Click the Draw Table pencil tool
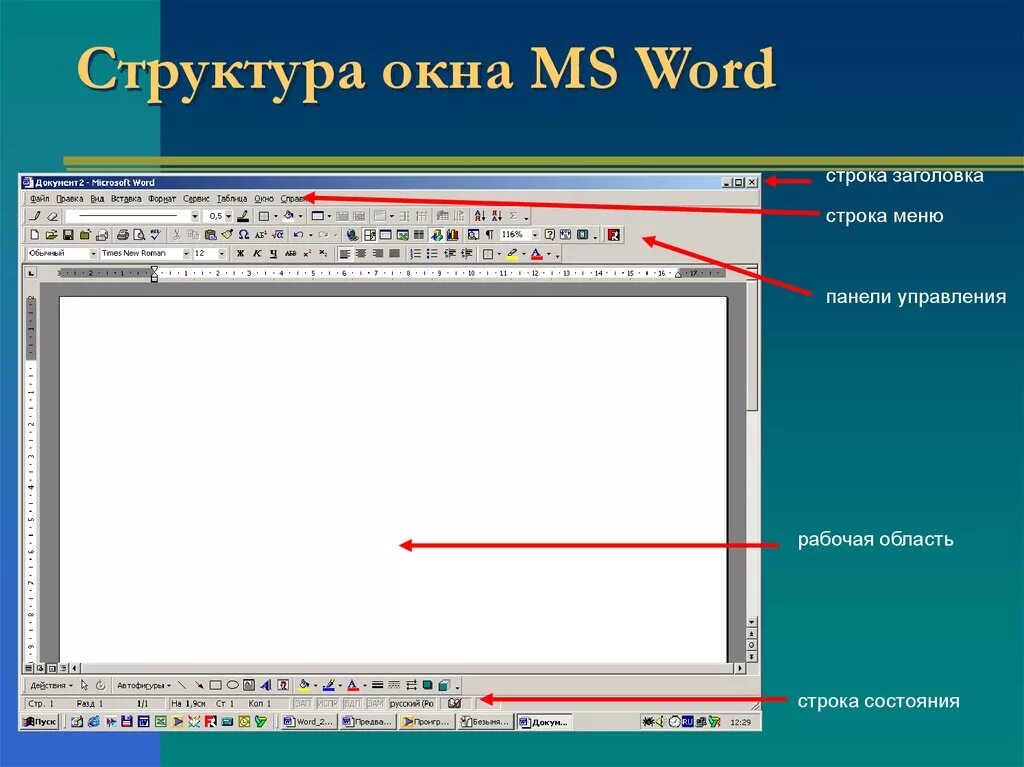1024x767 pixels. pos(36,216)
